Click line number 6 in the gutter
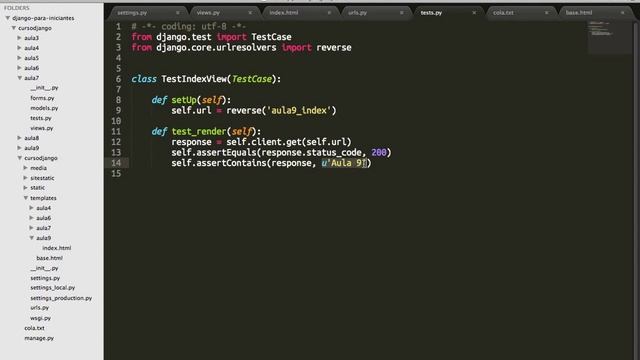The image size is (640, 360). [x=118, y=79]
